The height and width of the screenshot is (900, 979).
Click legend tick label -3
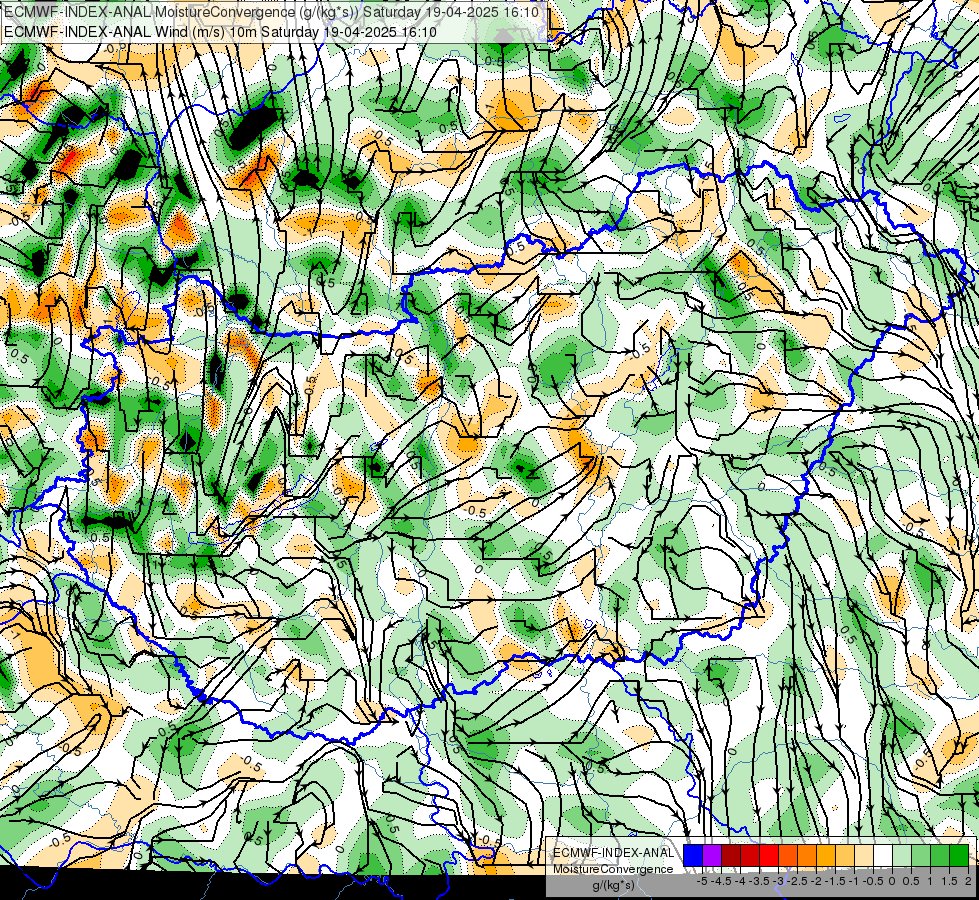pos(778,881)
